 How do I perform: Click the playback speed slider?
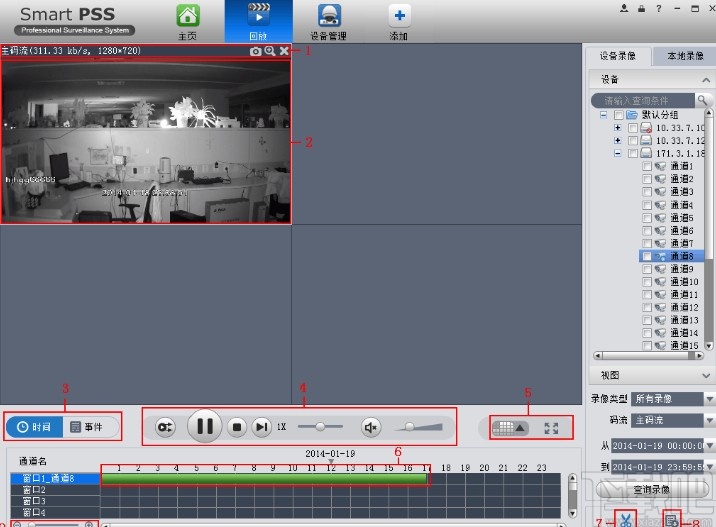320,427
